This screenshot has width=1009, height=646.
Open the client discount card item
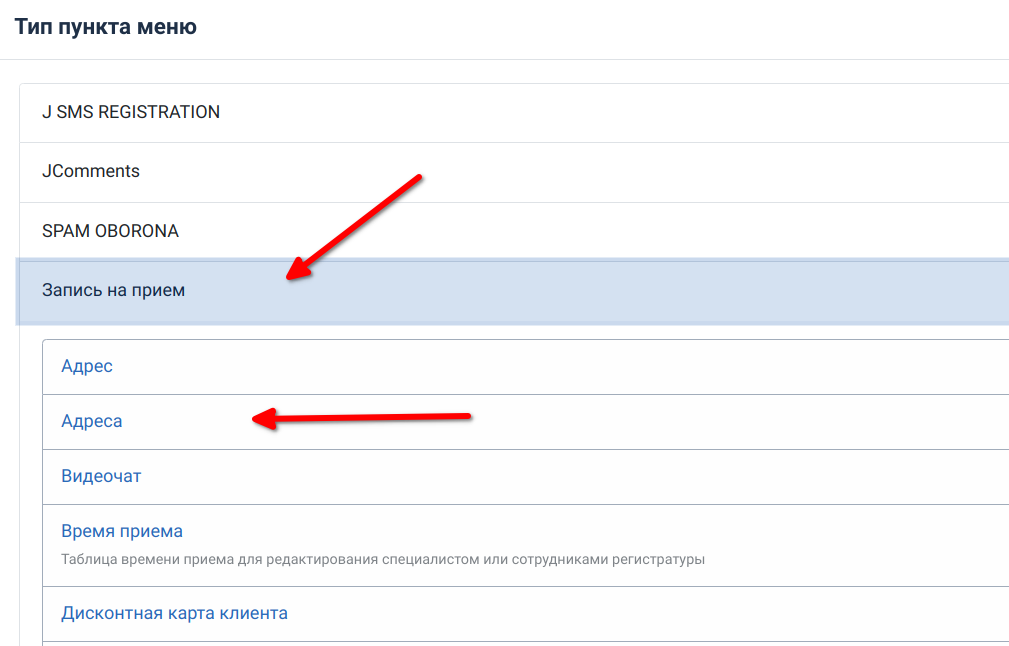coord(174,613)
